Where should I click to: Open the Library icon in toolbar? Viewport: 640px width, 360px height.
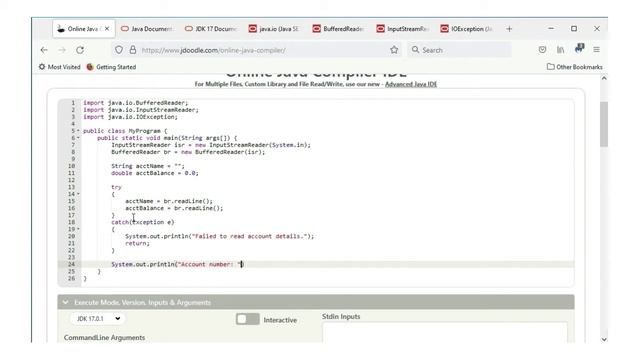pyautogui.click(x=560, y=50)
